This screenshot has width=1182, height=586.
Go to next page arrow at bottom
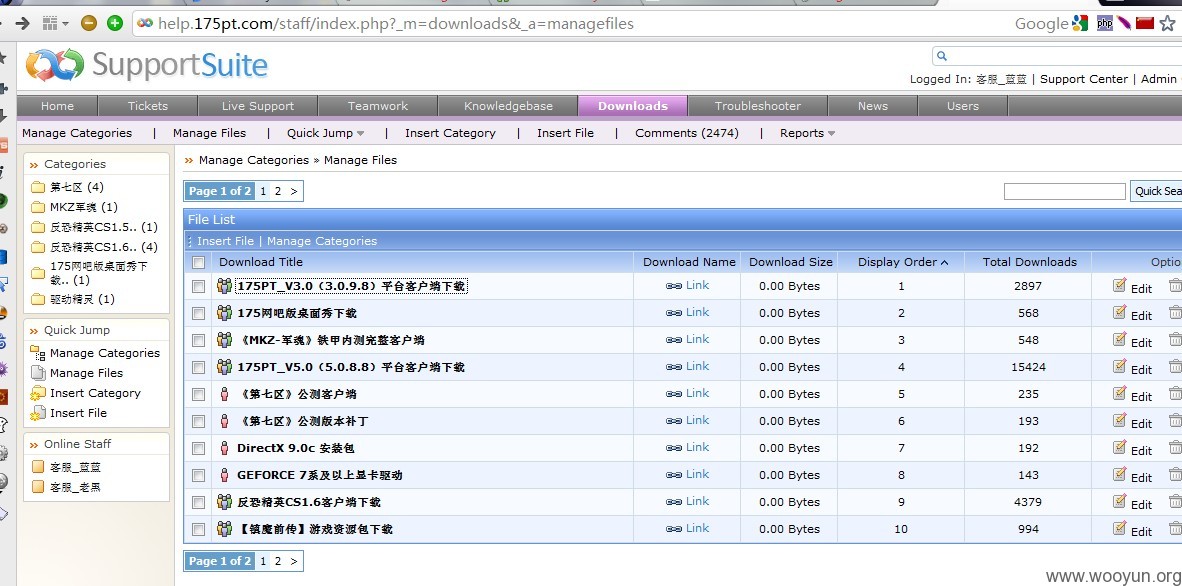pyautogui.click(x=294, y=561)
